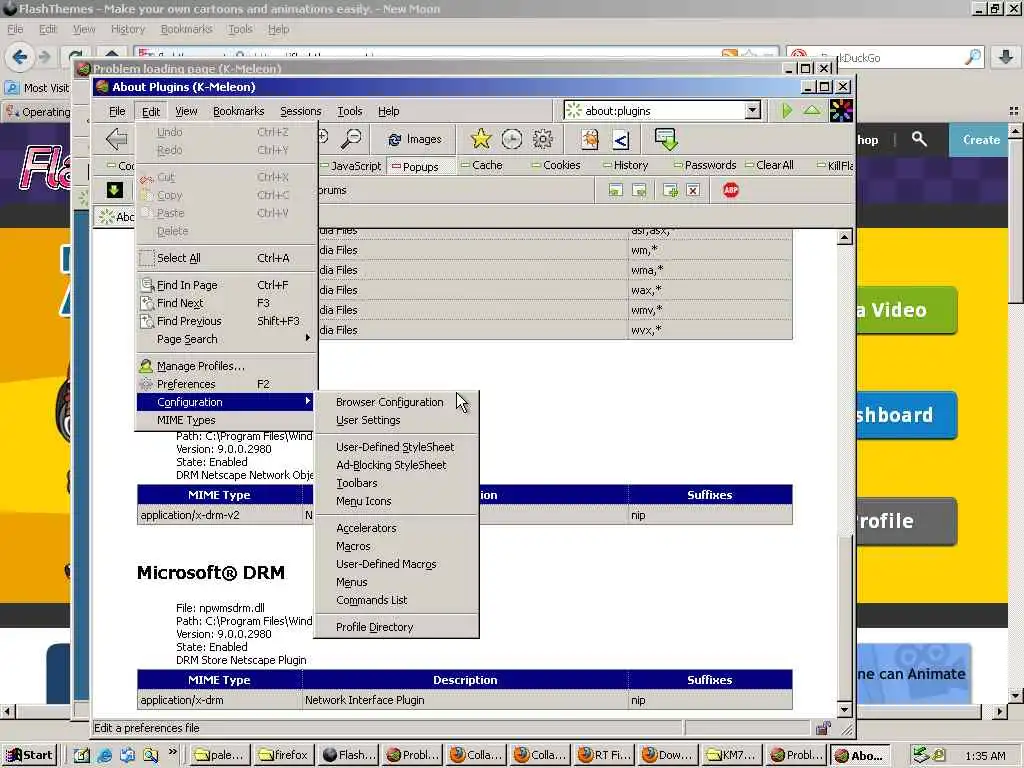Image resolution: width=1024 pixels, height=768 pixels.
Task: Toggle the Images reload button
Action: click(415, 139)
